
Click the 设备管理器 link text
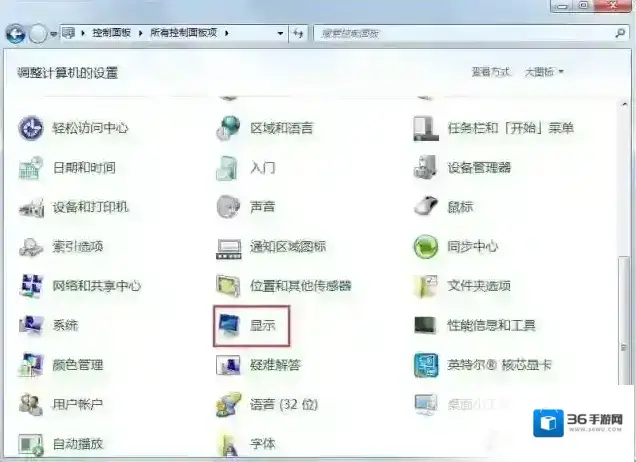[x=479, y=167]
